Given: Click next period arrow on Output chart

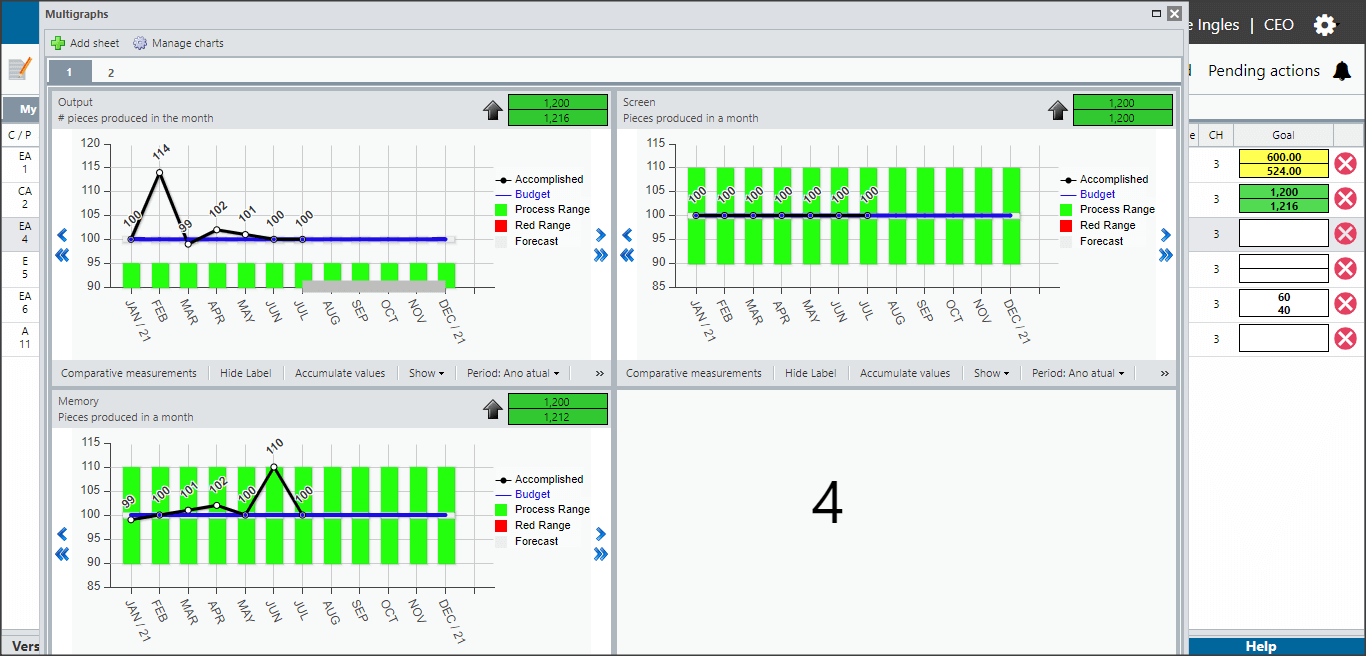Looking at the screenshot, I should point(601,235).
